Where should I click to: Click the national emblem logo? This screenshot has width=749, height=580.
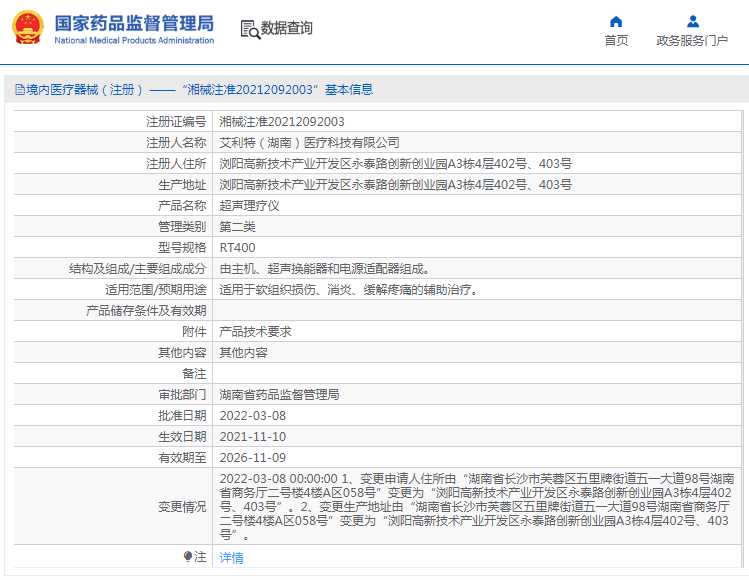pos(28,28)
